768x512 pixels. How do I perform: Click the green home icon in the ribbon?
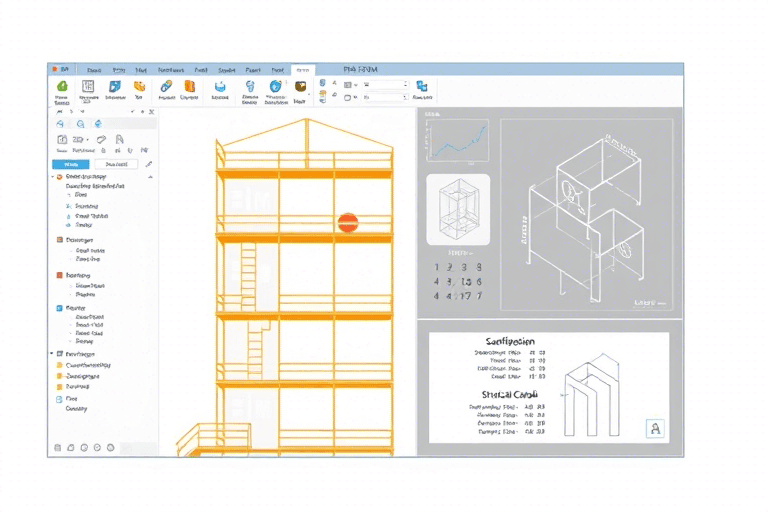coord(61,88)
